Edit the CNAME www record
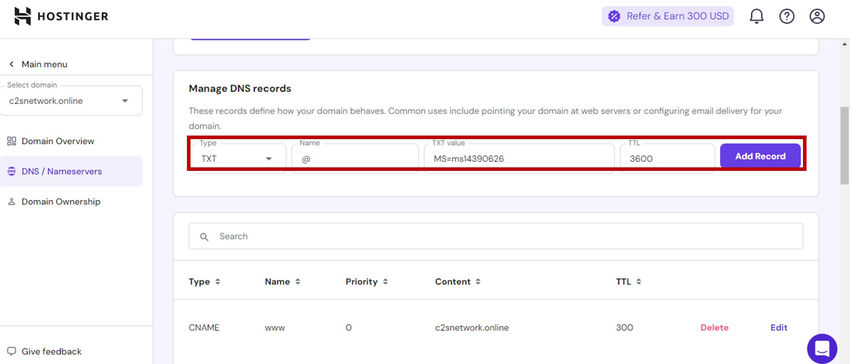 778,328
